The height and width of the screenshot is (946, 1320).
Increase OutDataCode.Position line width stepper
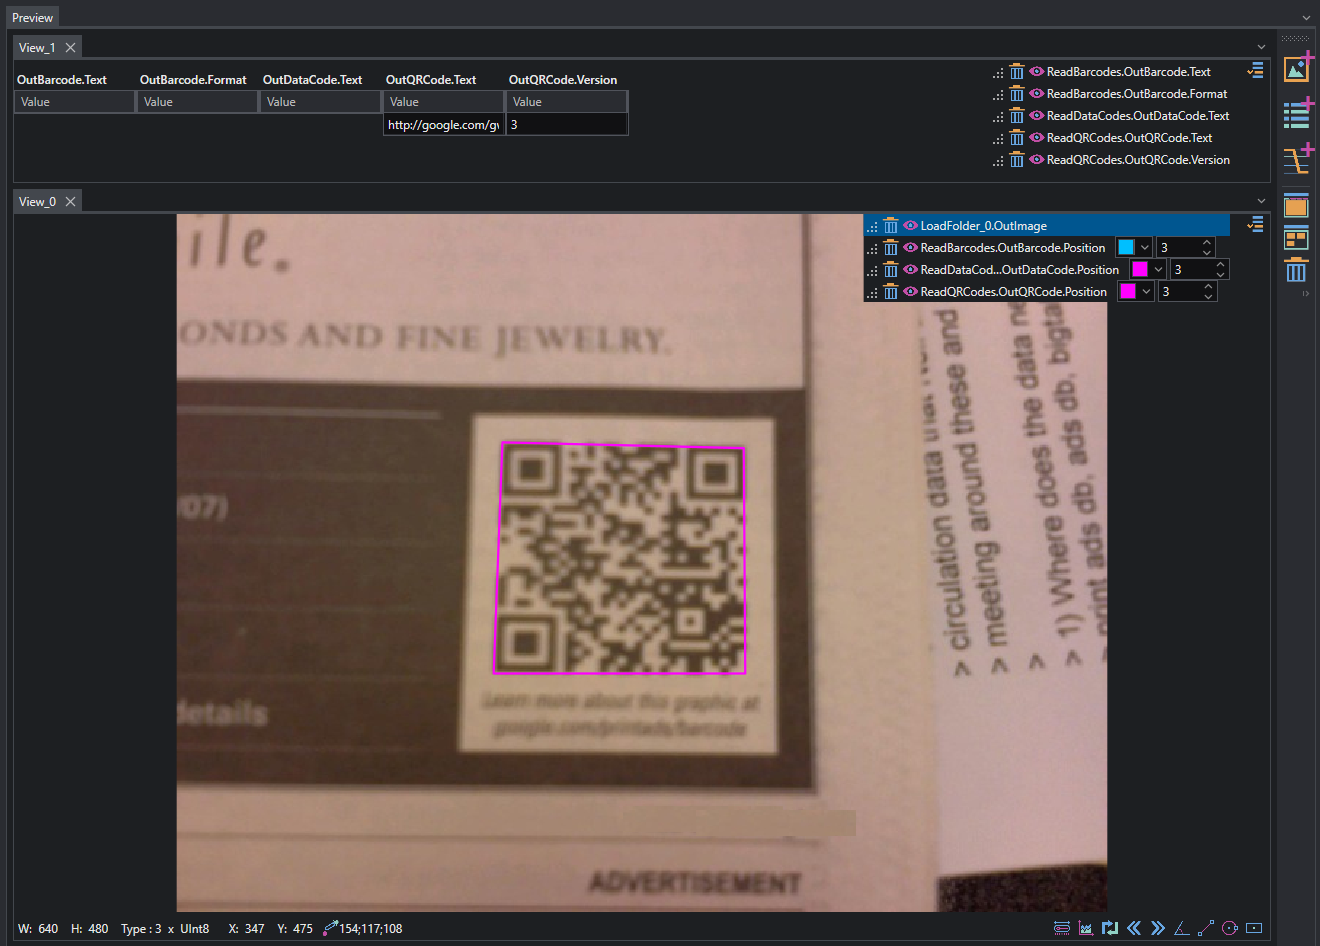pyautogui.click(x=1221, y=265)
